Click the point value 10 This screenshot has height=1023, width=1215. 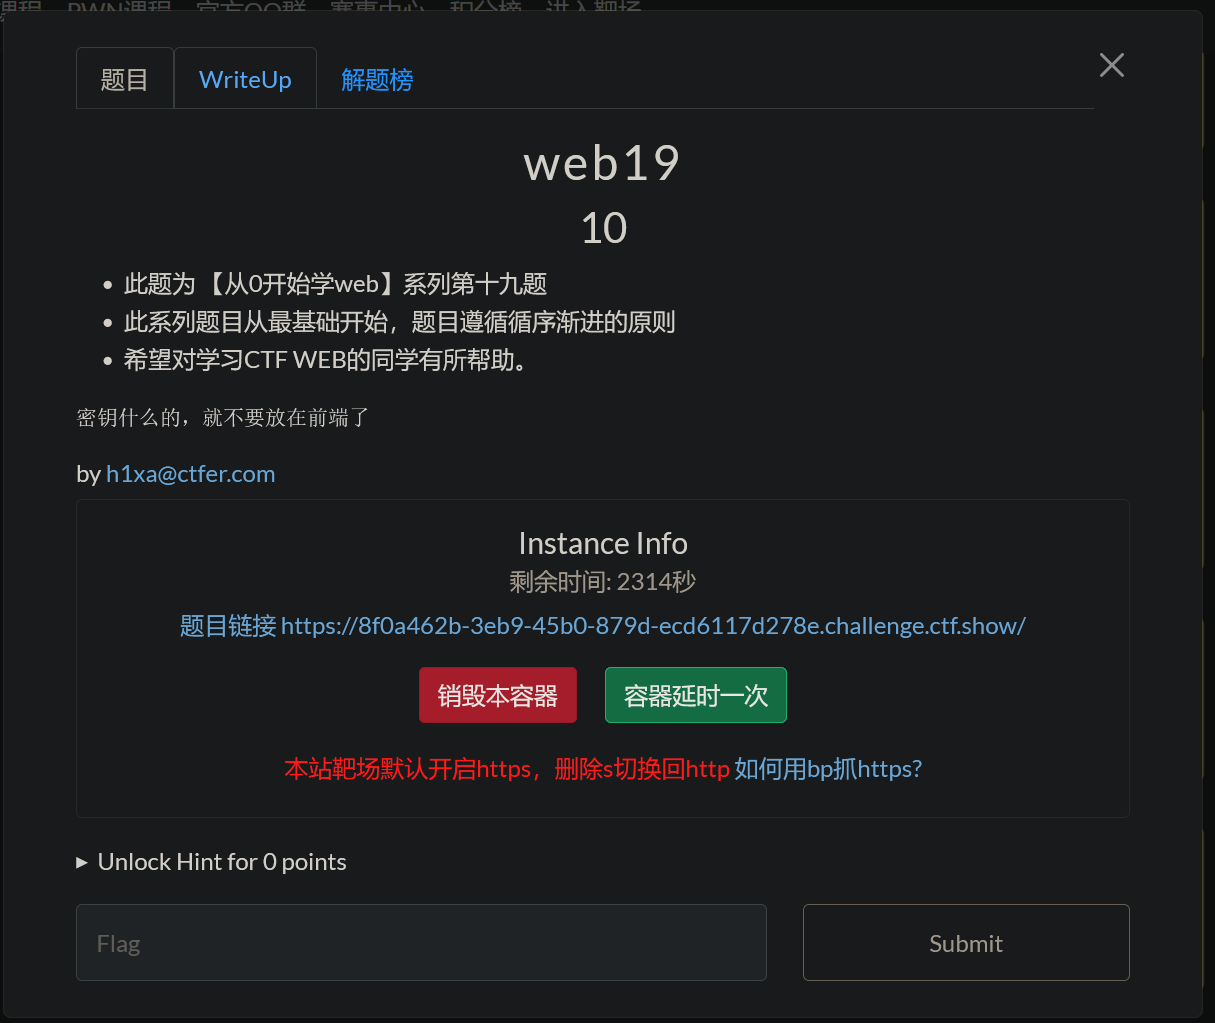[x=604, y=228]
